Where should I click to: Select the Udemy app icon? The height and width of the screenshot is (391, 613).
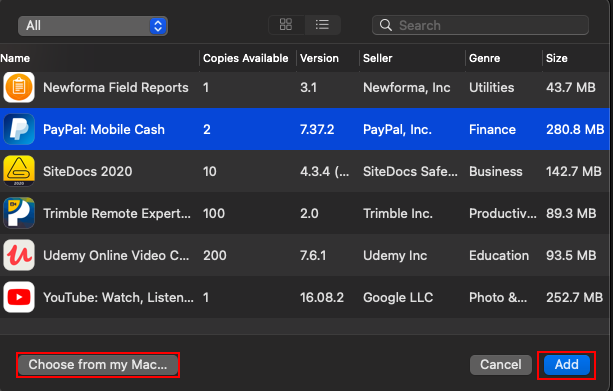(x=19, y=255)
